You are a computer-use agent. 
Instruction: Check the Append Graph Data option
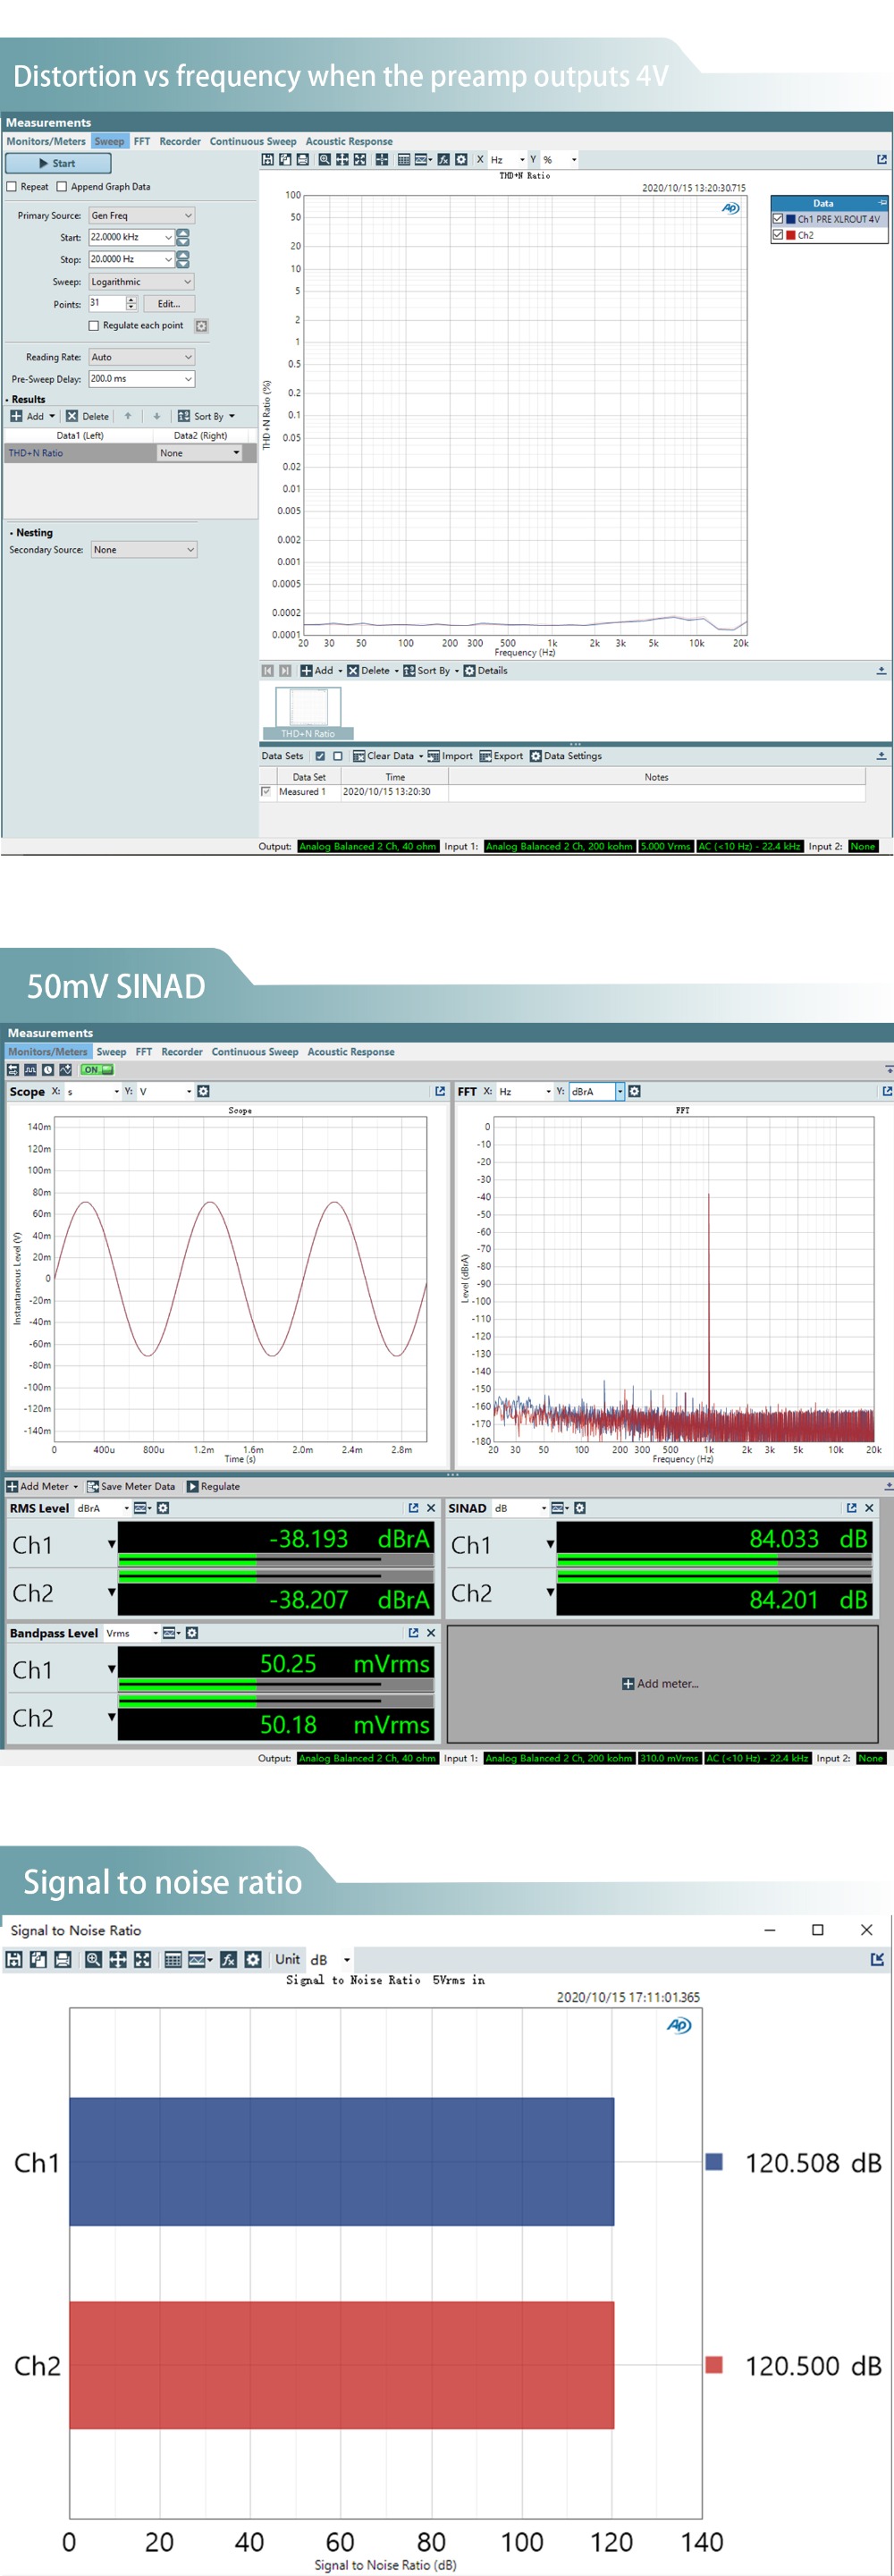click(x=62, y=187)
